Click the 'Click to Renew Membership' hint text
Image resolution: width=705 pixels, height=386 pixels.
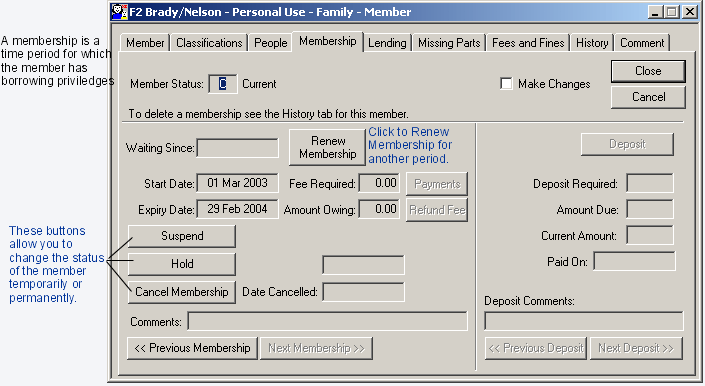click(x=410, y=145)
